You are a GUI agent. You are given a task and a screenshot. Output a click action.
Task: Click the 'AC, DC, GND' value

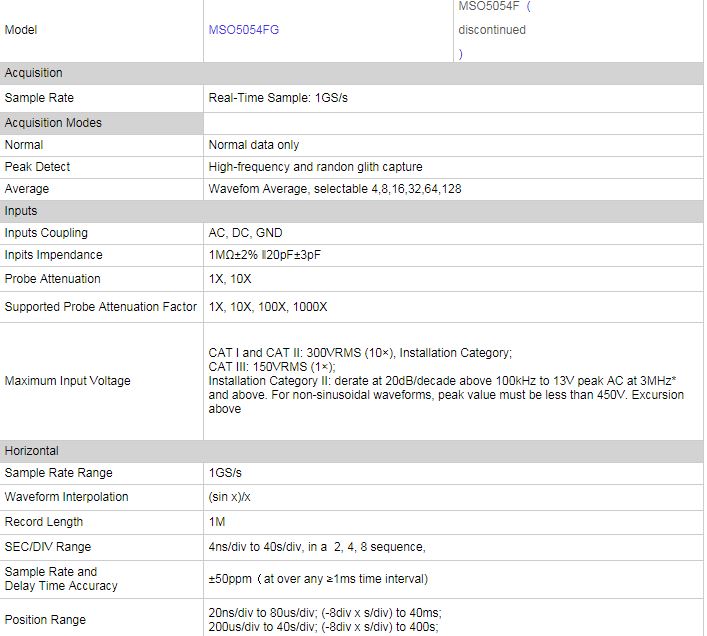click(x=245, y=233)
